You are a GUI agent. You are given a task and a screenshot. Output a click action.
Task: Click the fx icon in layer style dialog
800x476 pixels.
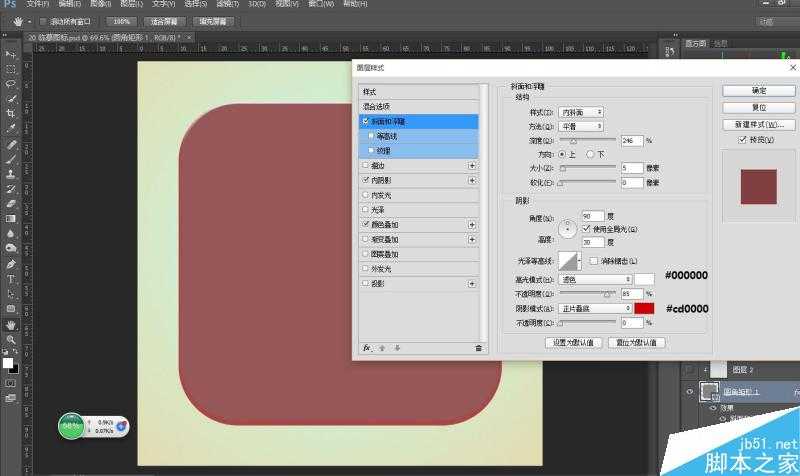367,347
